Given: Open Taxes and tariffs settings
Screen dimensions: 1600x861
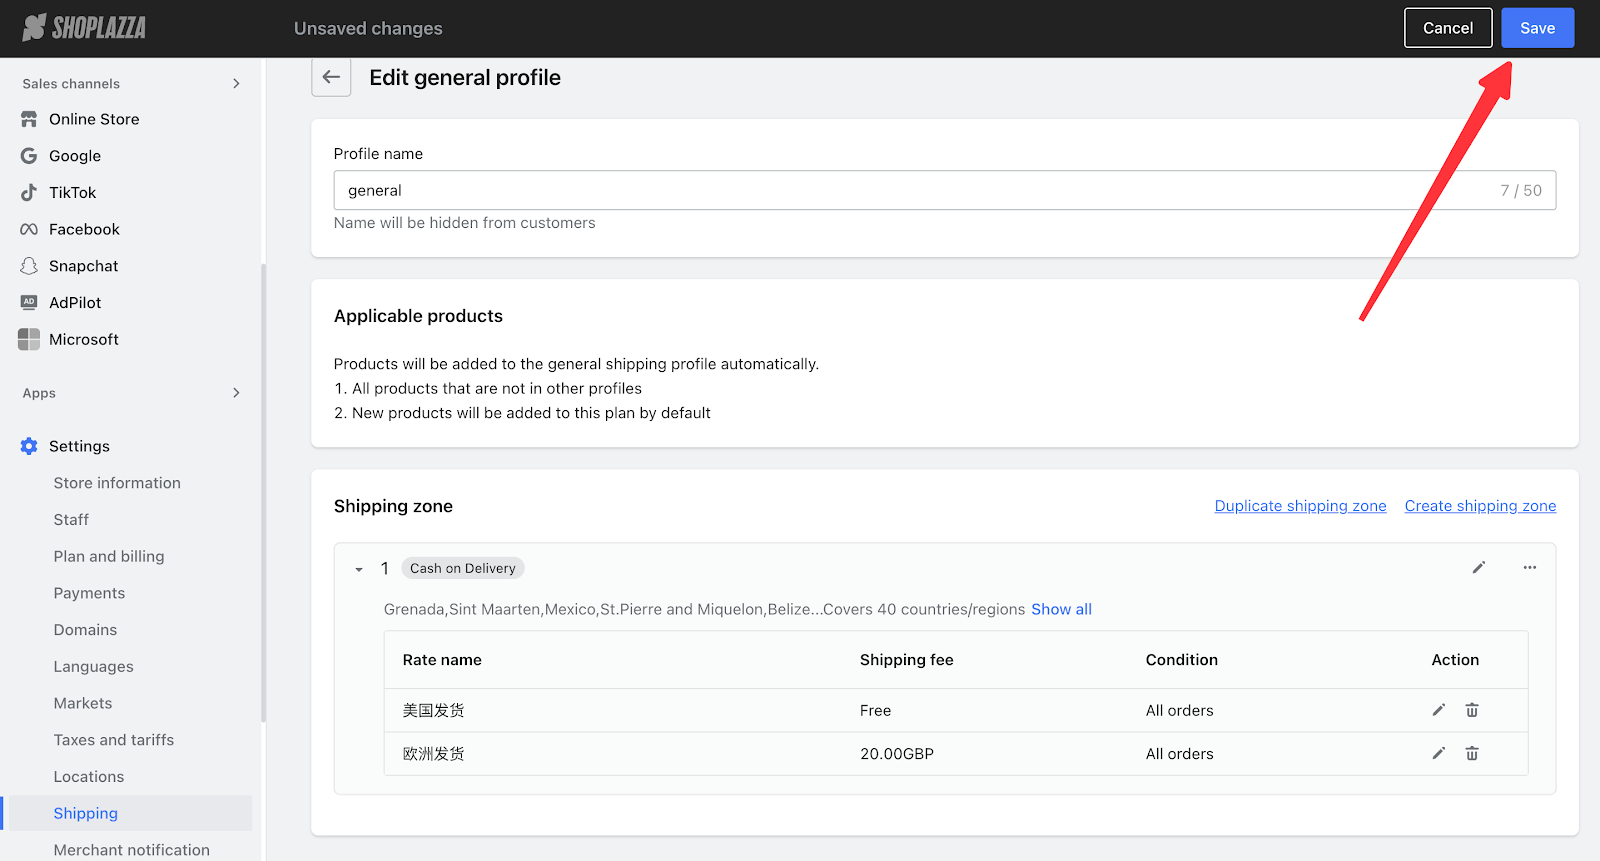Looking at the screenshot, I should [x=113, y=740].
